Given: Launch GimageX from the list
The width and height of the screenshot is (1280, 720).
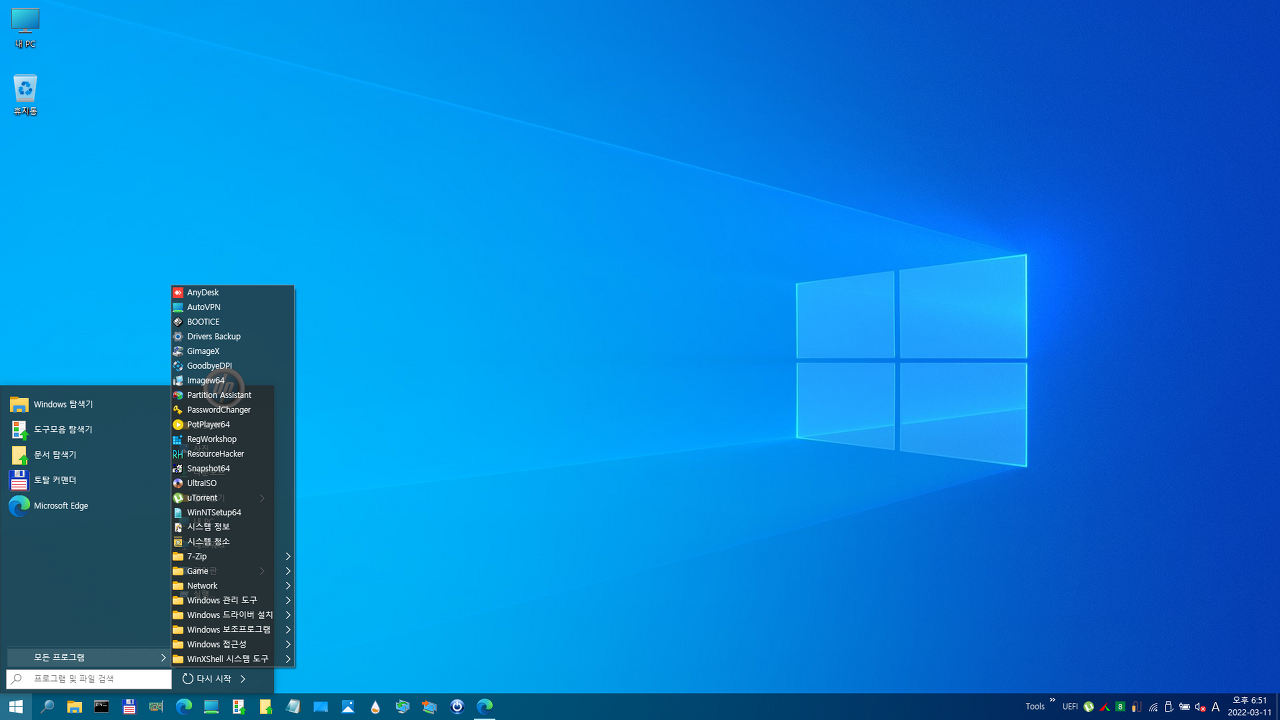Looking at the screenshot, I should click(233, 351).
